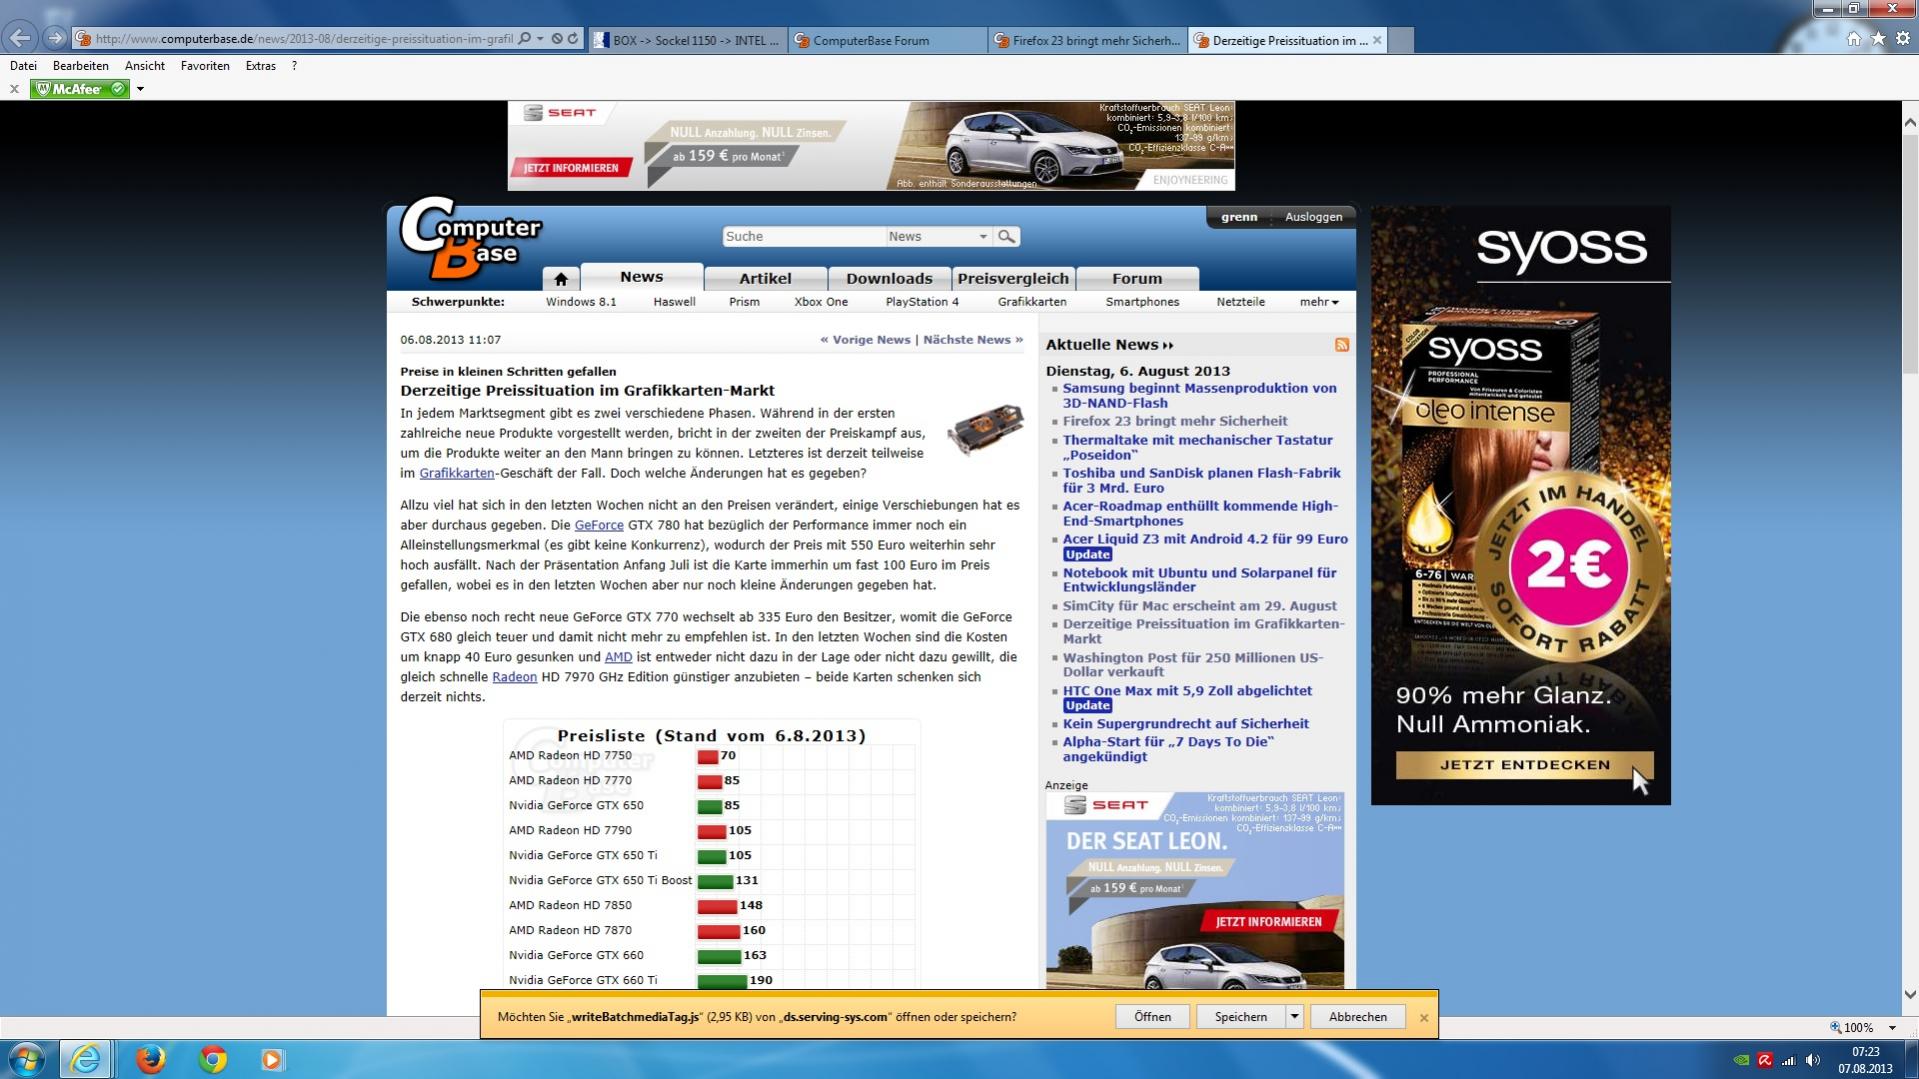1919x1079 pixels.
Task: Click the JETZT ENTDECKEN button in Syoss ad
Action: (1525, 765)
